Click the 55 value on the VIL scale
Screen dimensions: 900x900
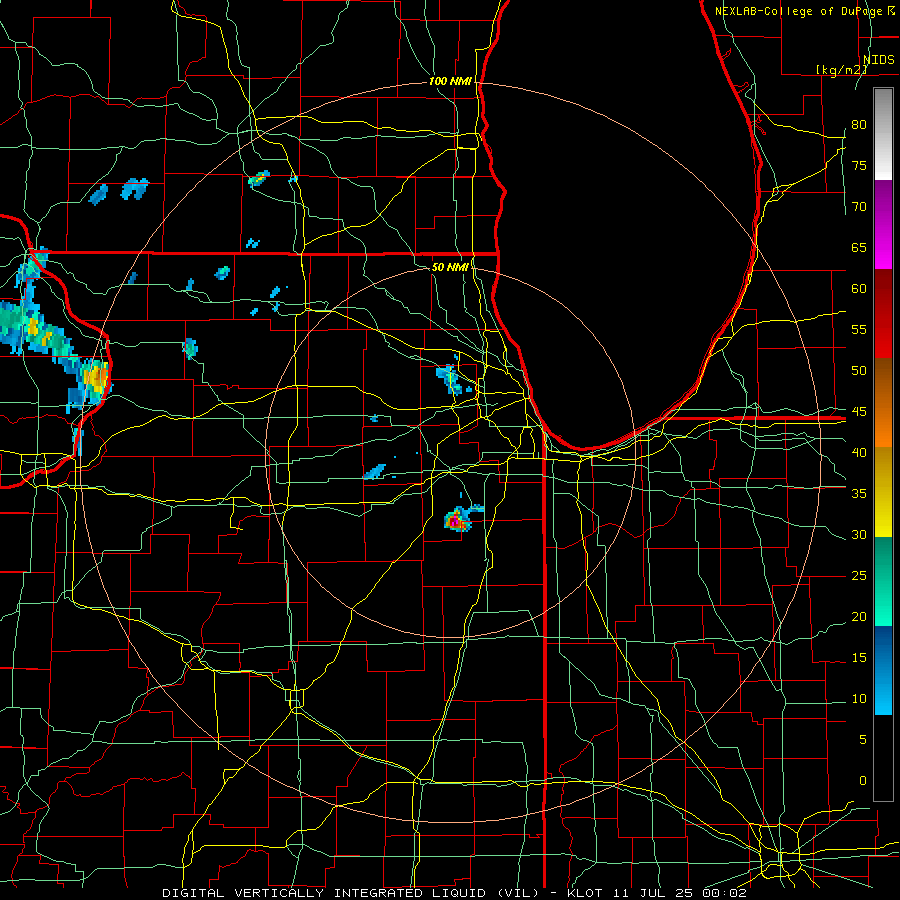coord(859,329)
